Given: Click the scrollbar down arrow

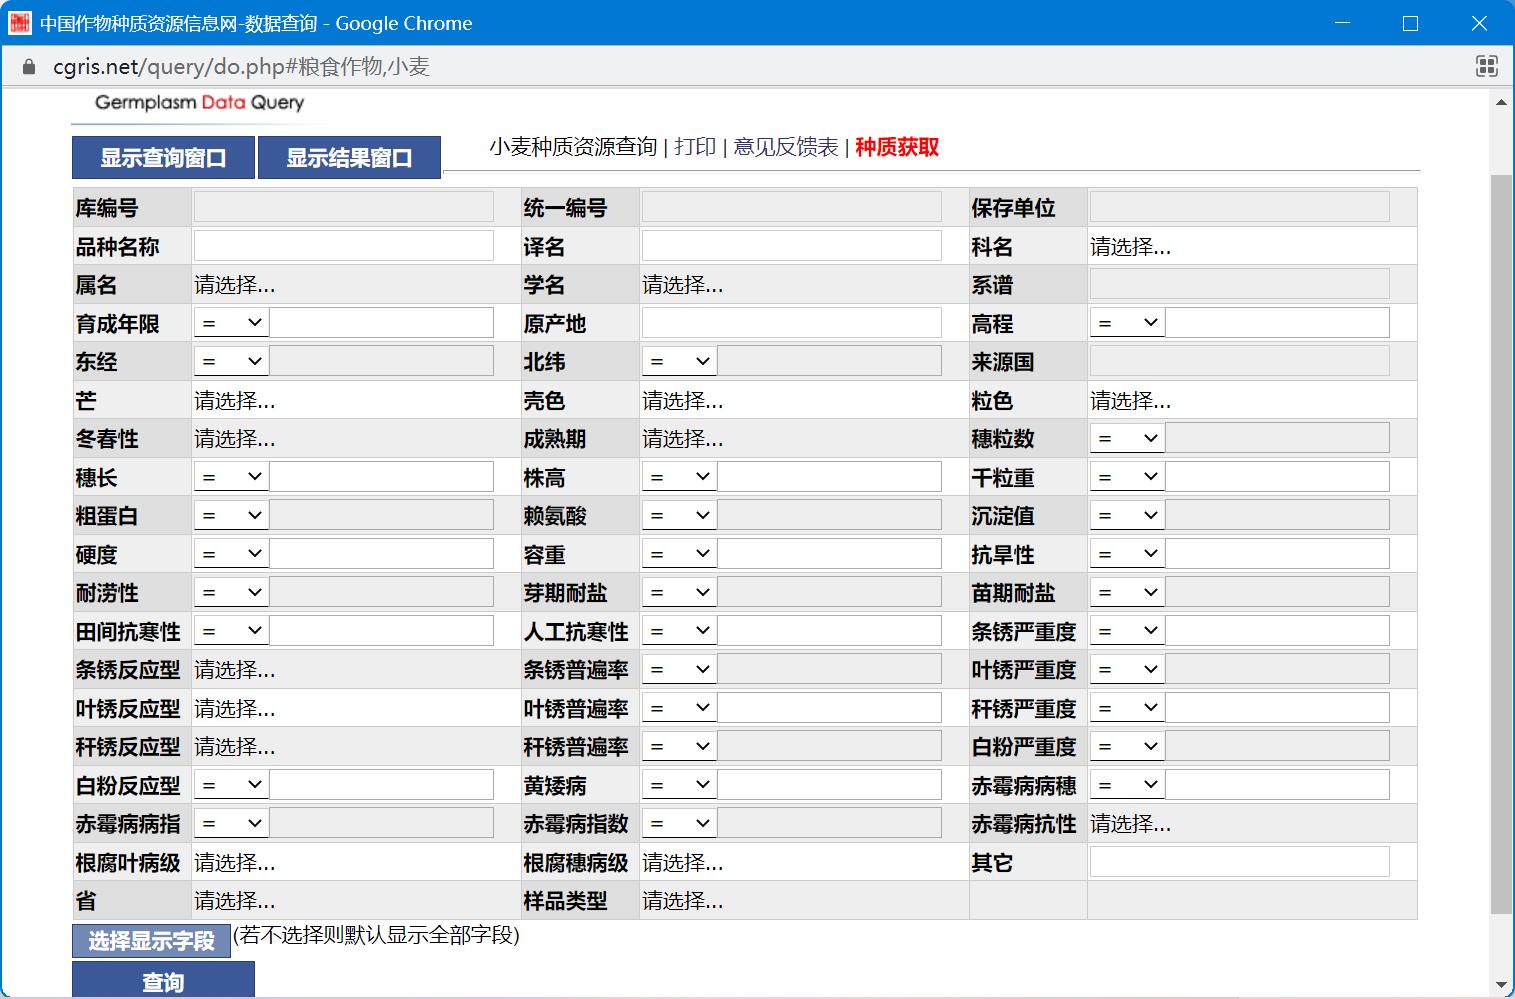Looking at the screenshot, I should [1501, 985].
